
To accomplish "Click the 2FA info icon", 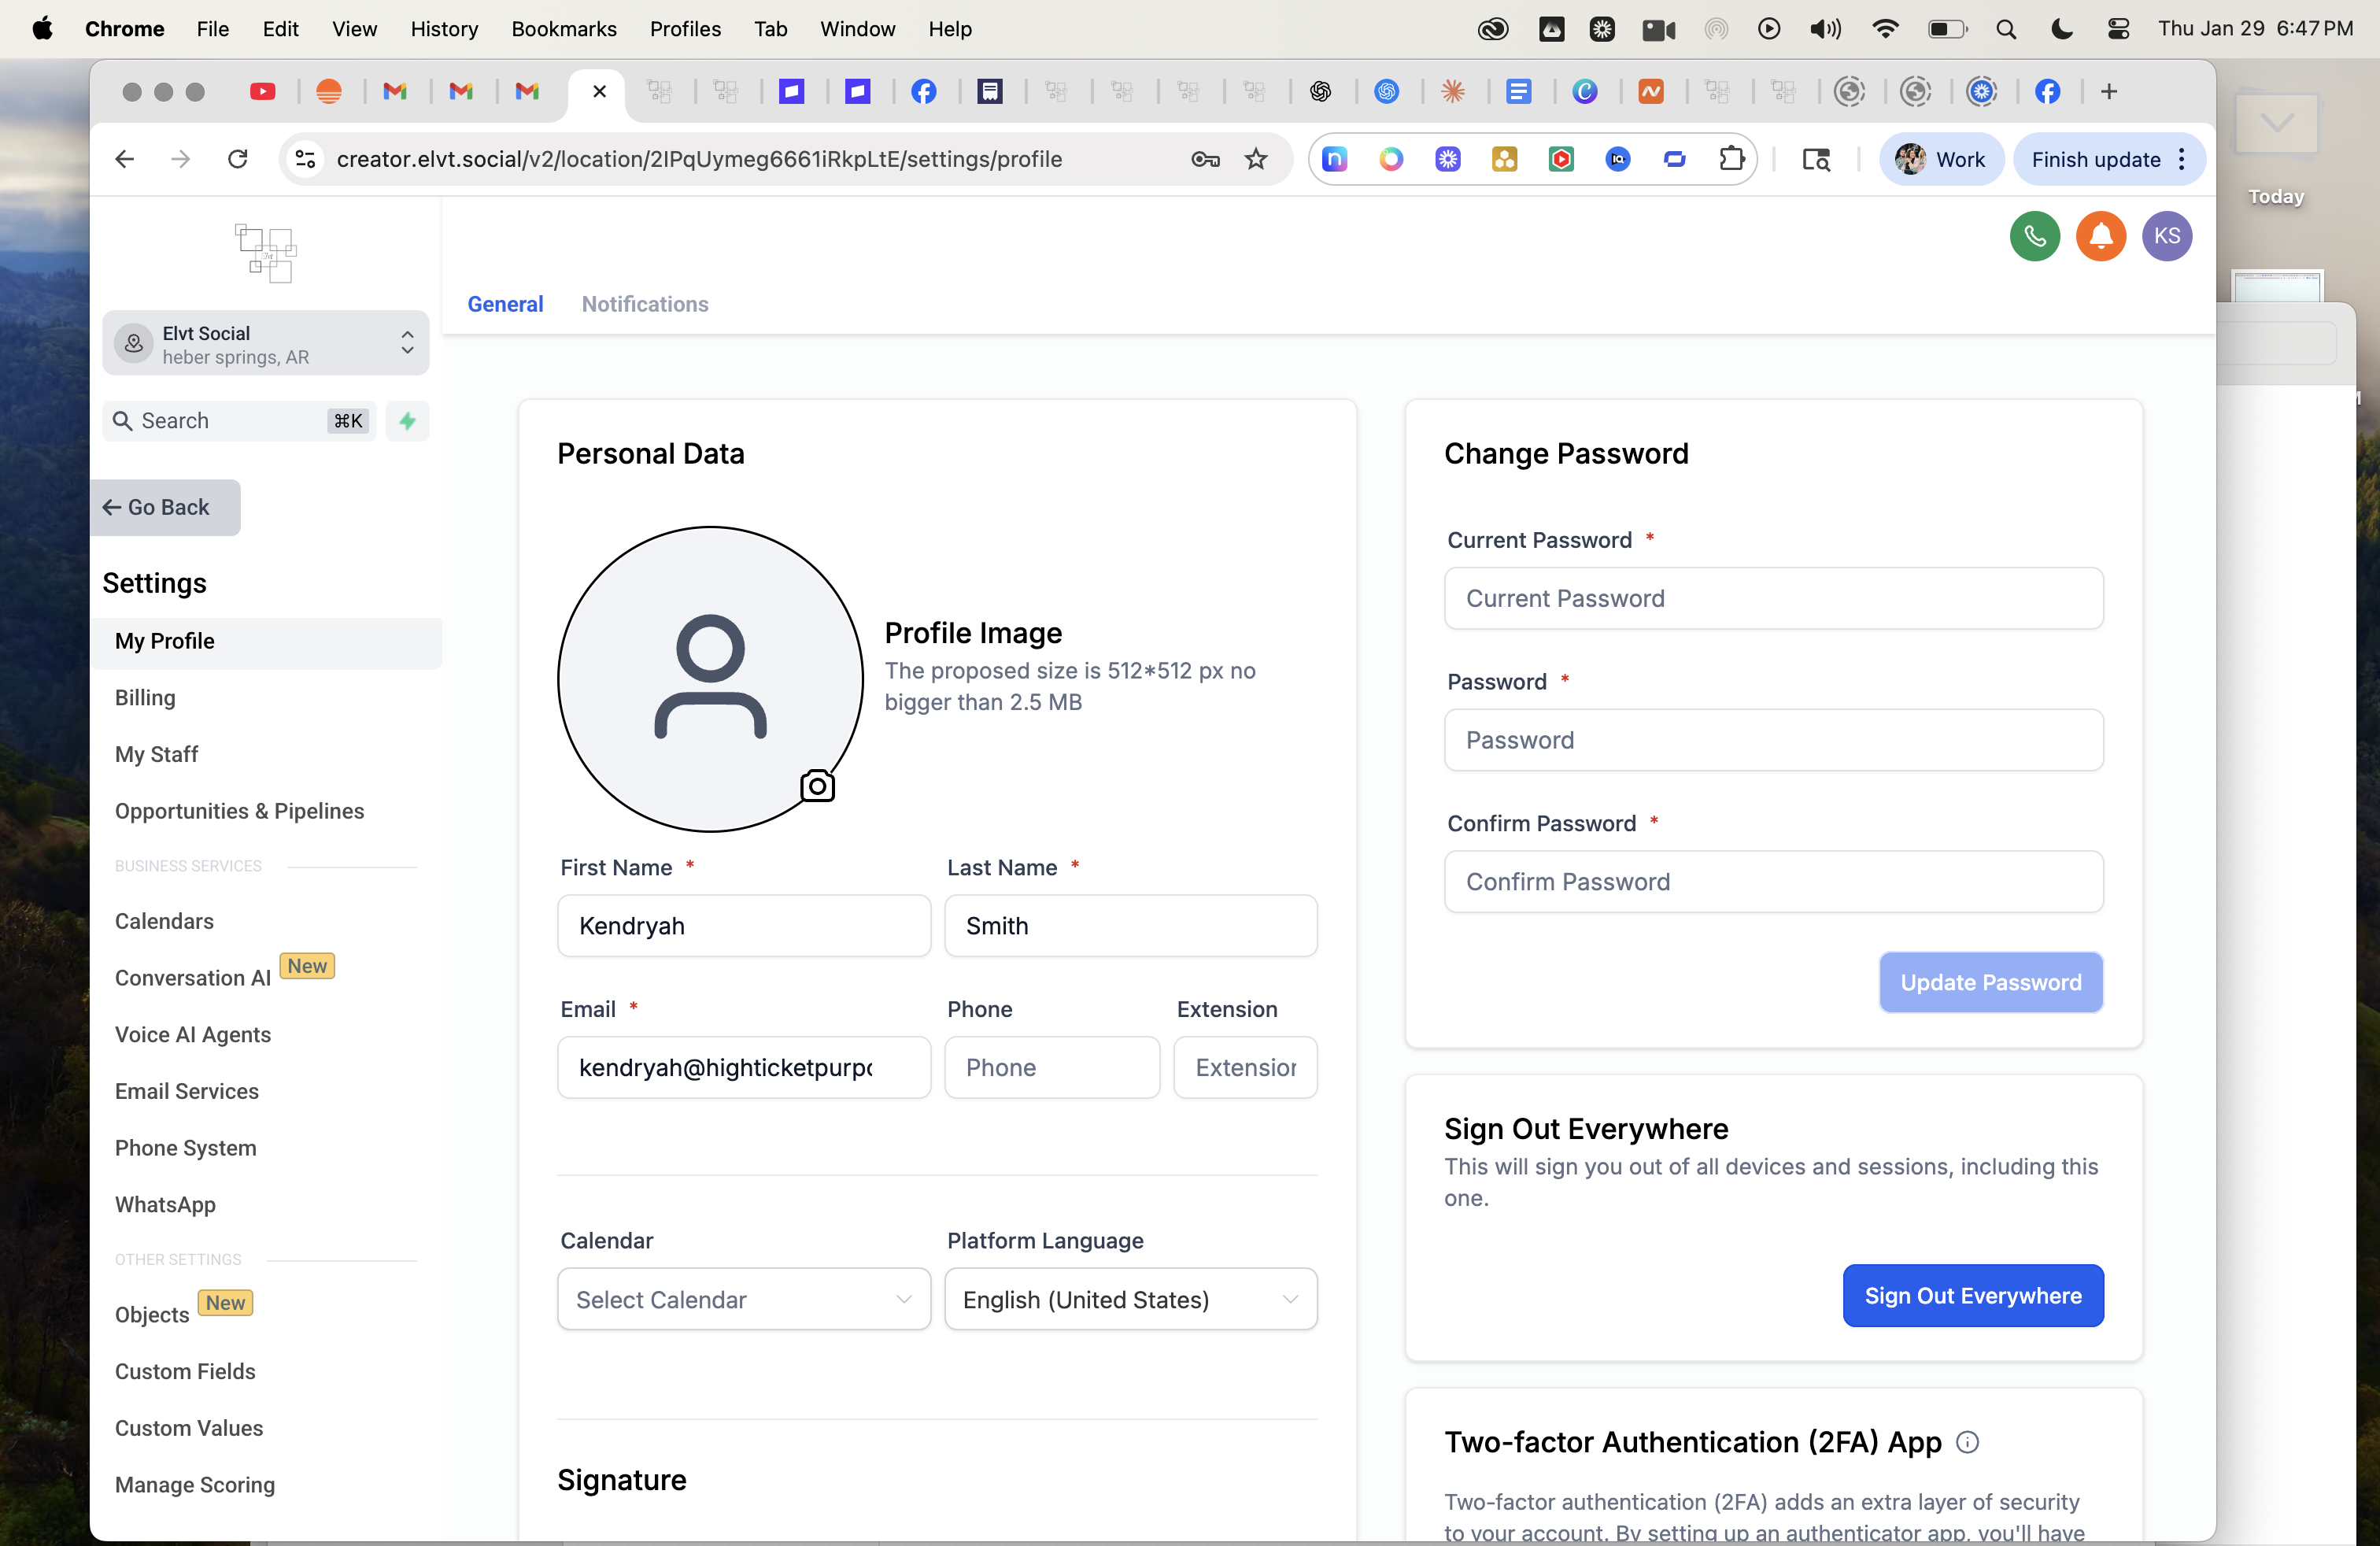I will 1966,1442.
